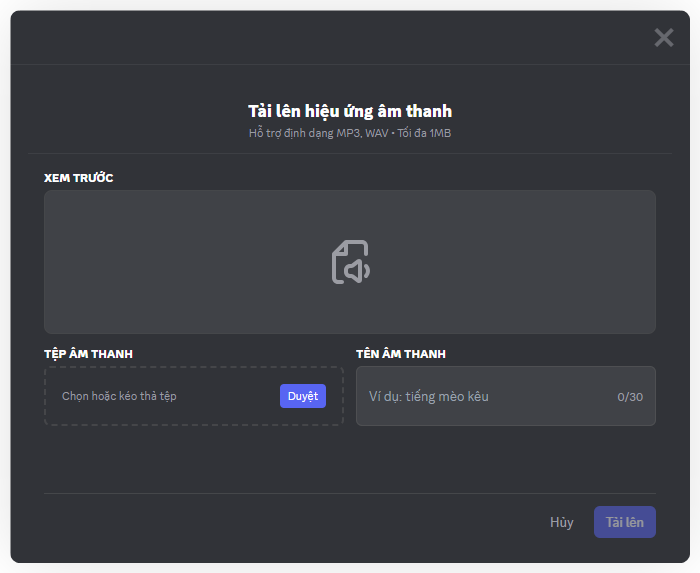This screenshot has height=573, width=700.
Task: Click the TỆP ÂM THANH label
Action: [88, 354]
